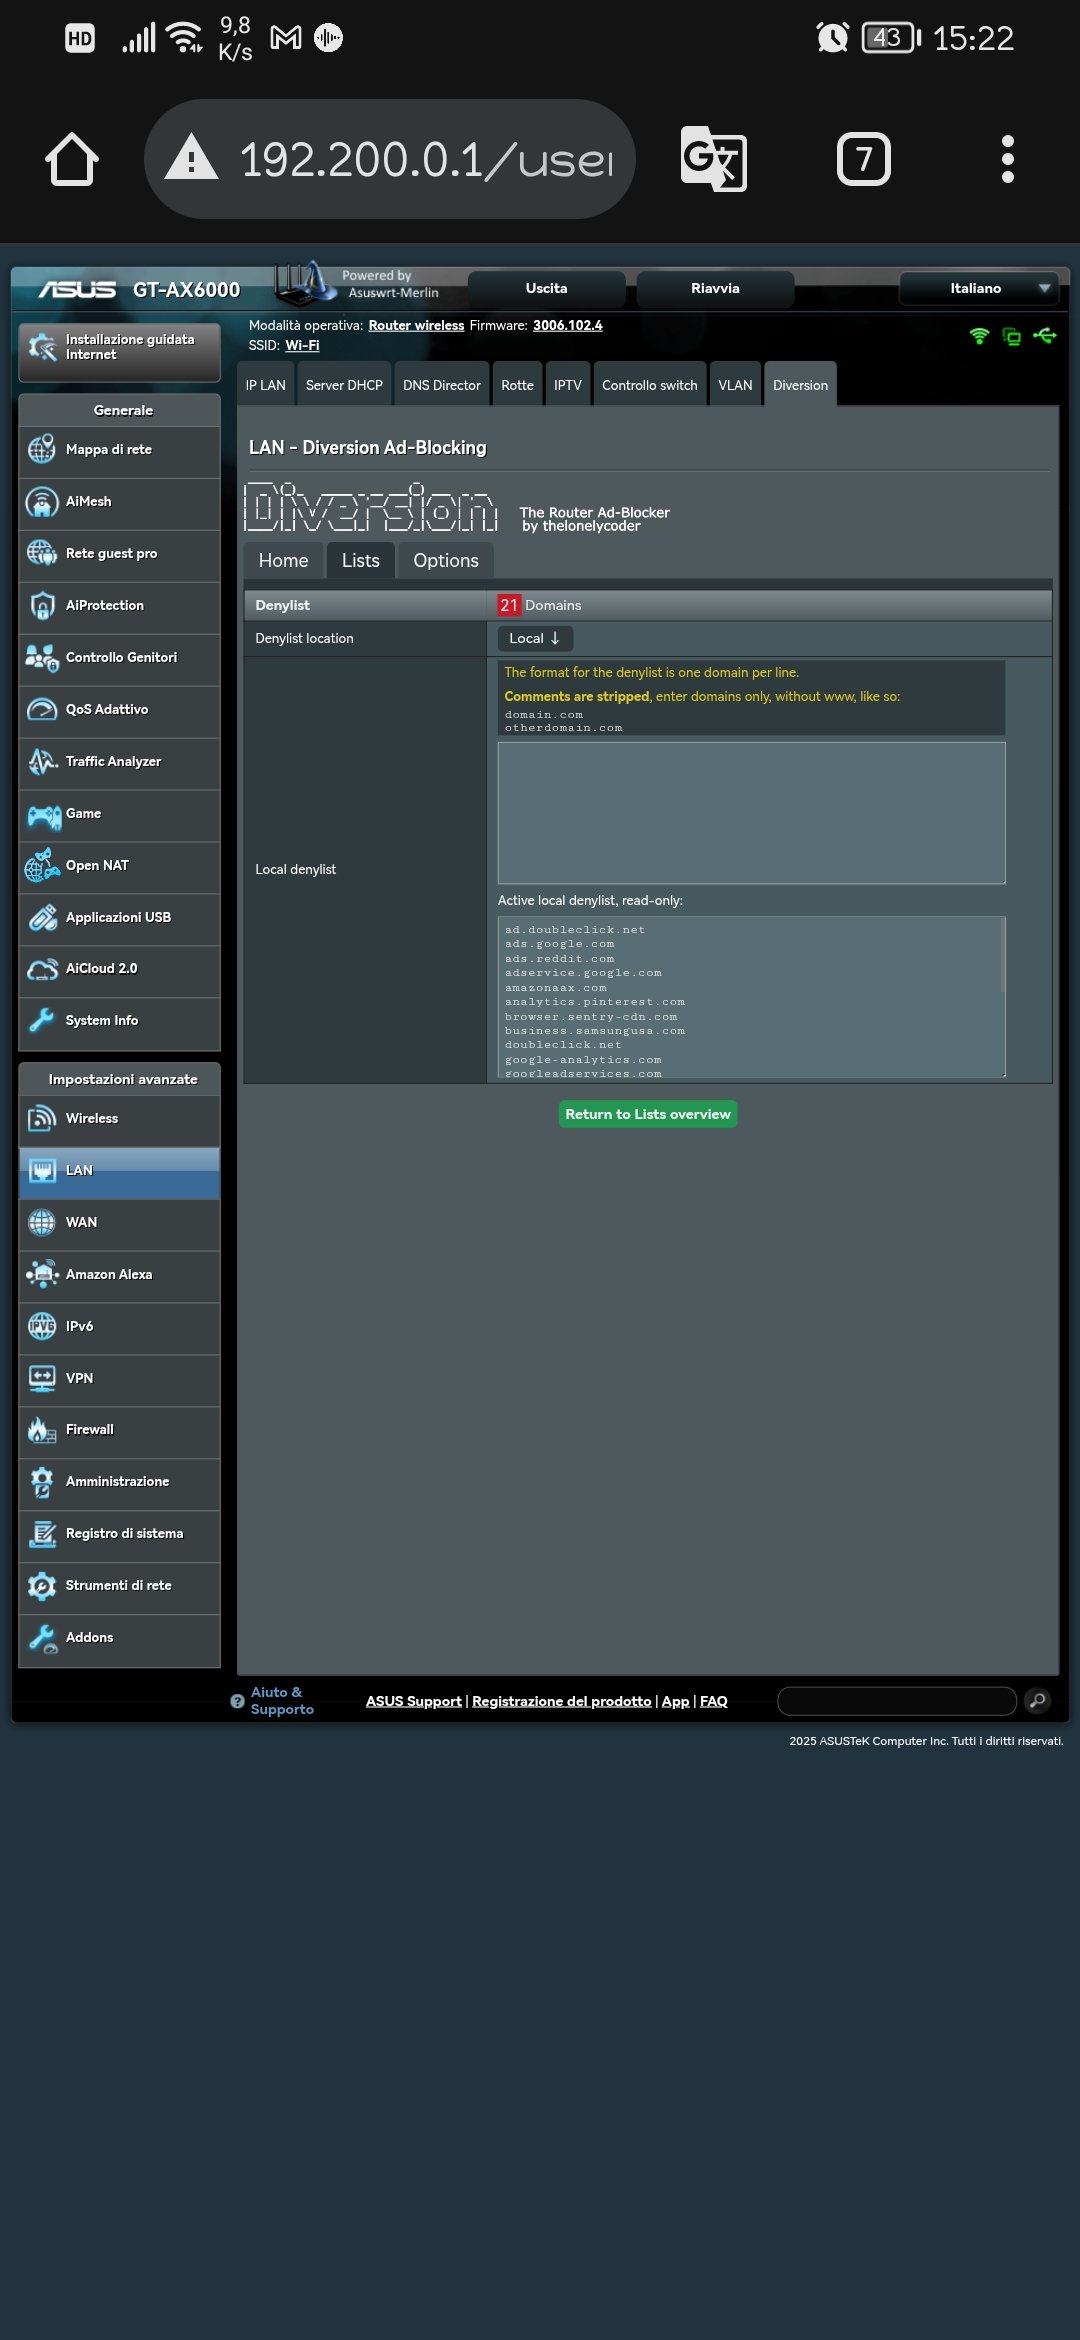
Task: Click the Open NAT icon
Action: 42,865
